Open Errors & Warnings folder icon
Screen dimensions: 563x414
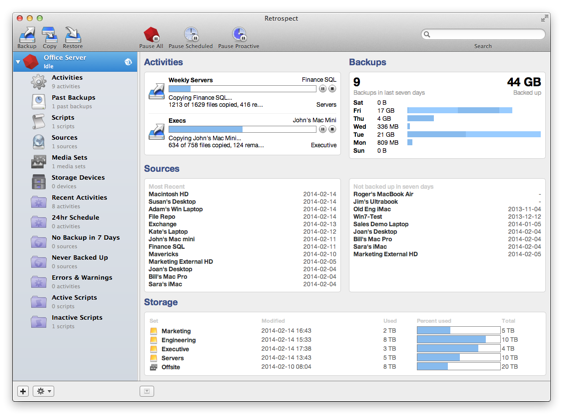click(x=38, y=282)
